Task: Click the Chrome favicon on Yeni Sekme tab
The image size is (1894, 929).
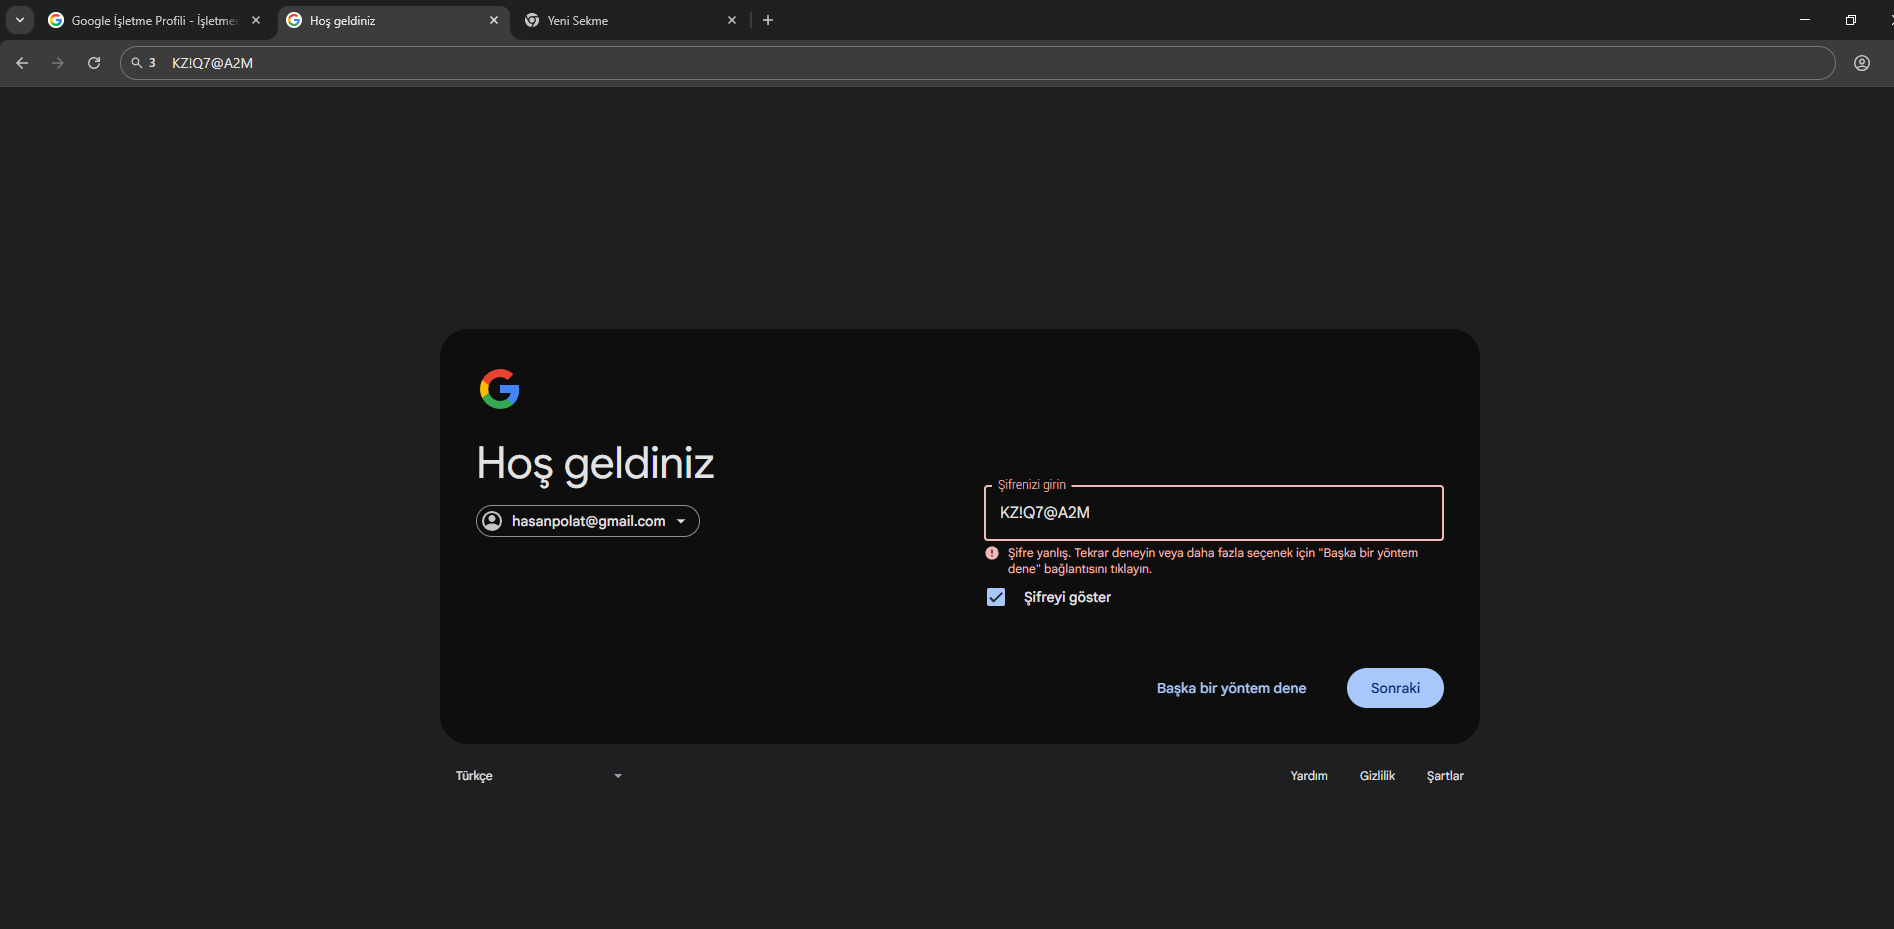Action: 532,20
